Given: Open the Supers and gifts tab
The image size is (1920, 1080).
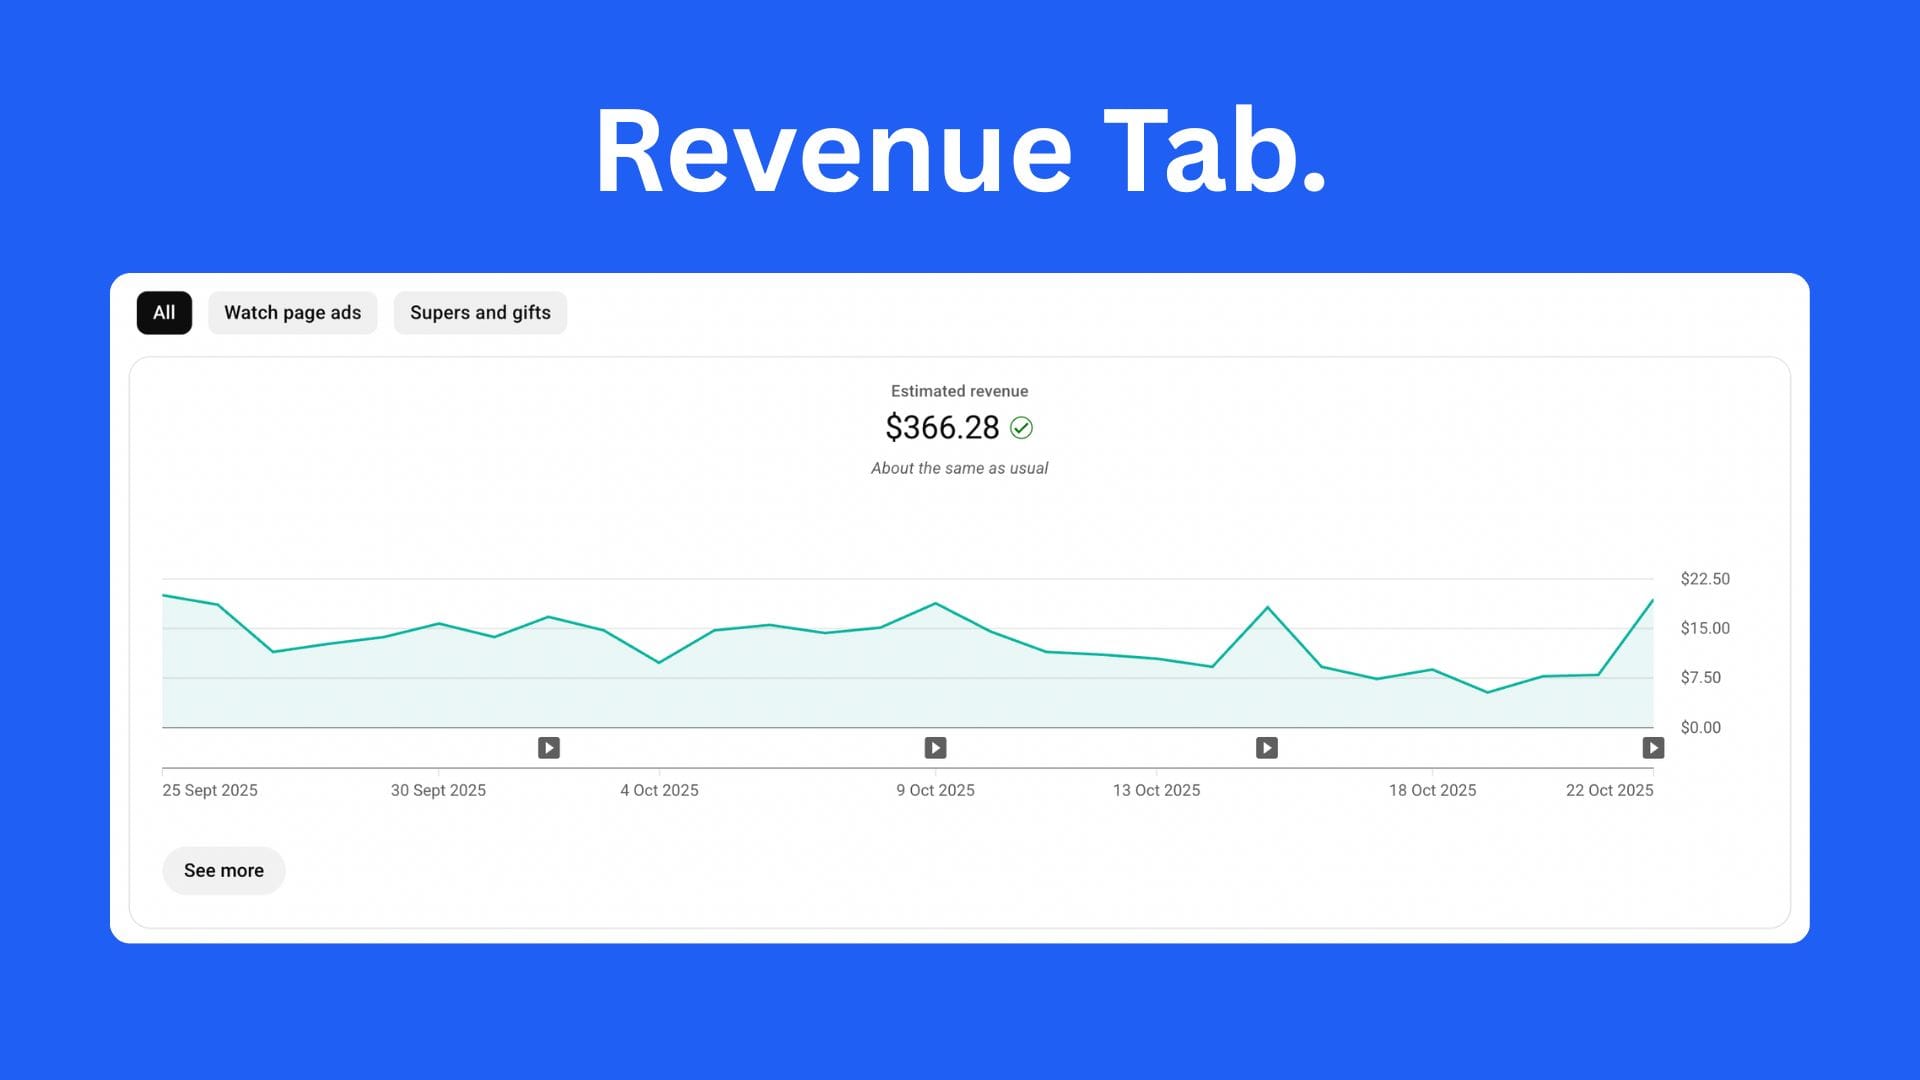Looking at the screenshot, I should point(480,313).
